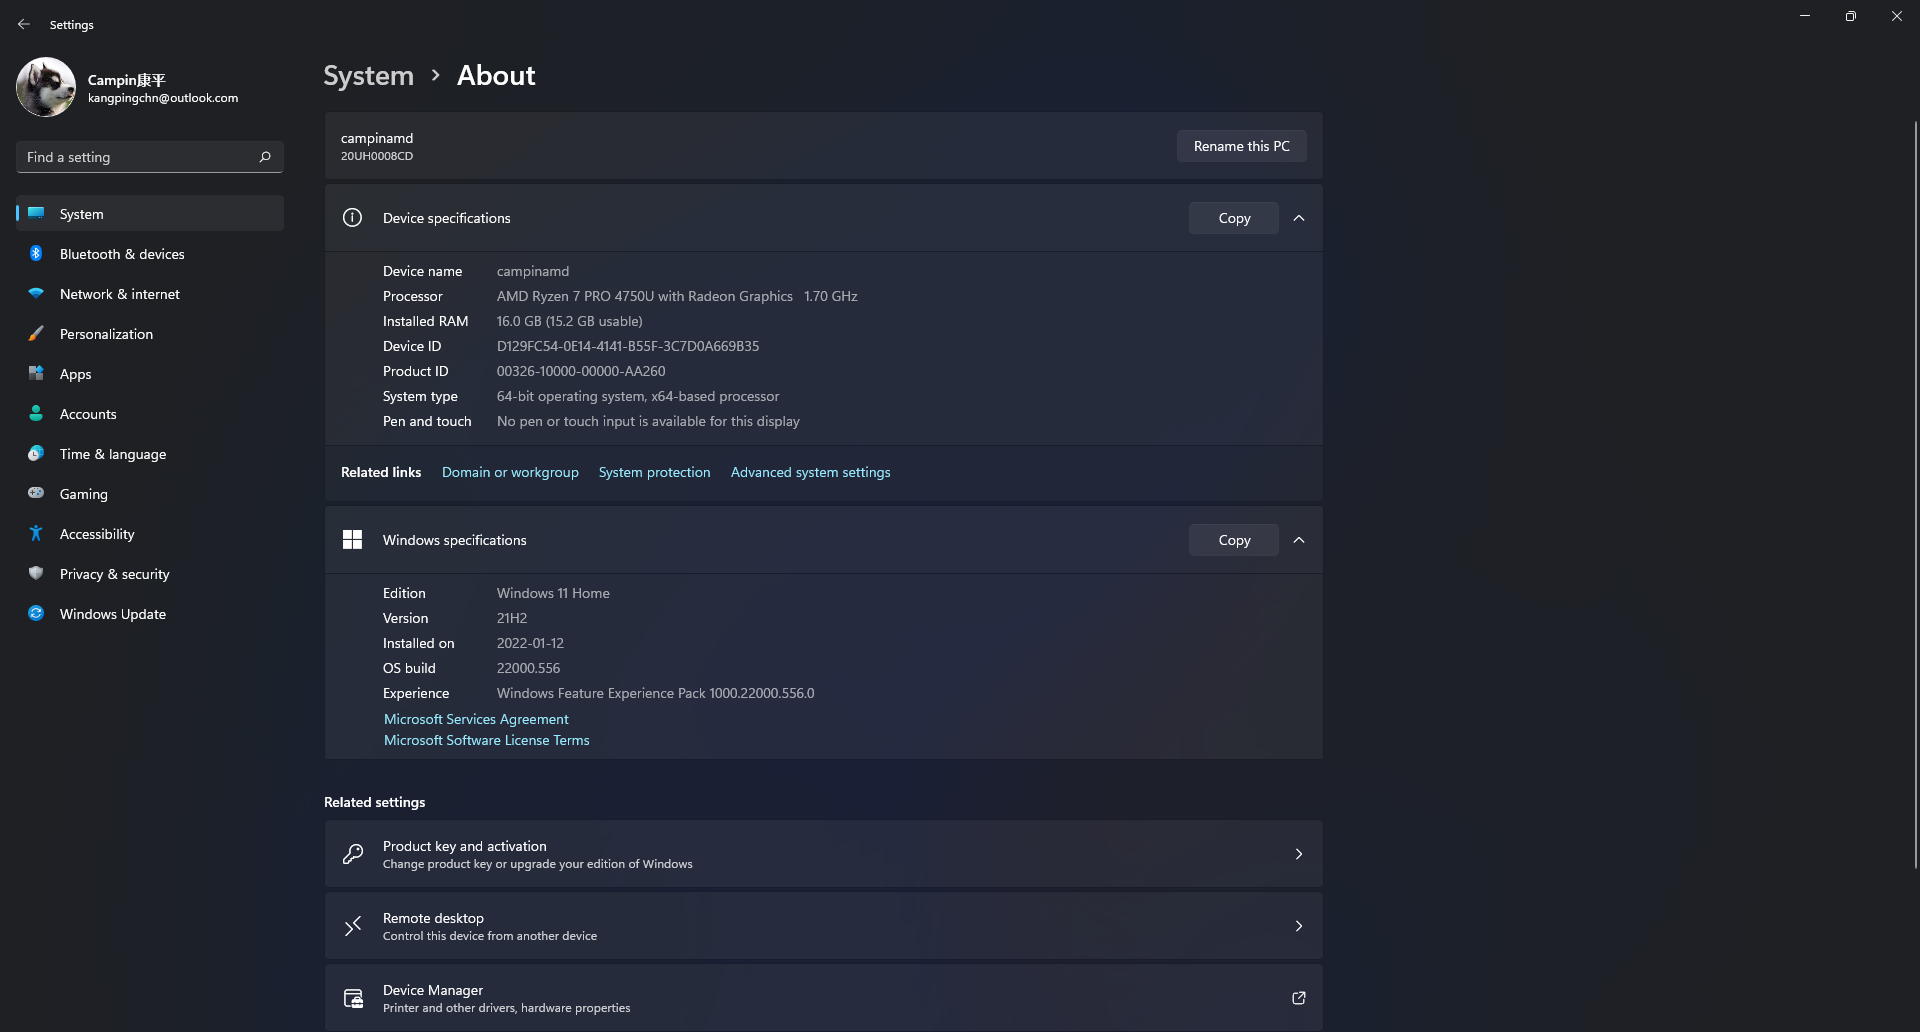Click the Gaming controller icon
This screenshot has height=1032, width=1920.
[36, 493]
